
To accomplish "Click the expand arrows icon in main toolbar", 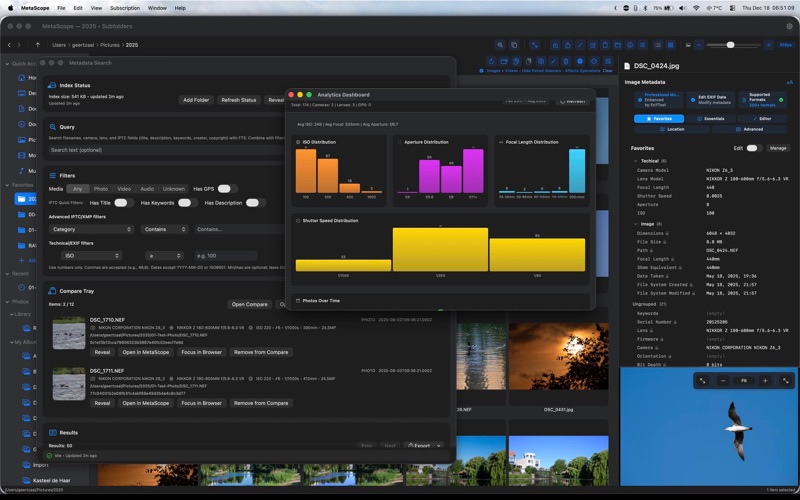I will tap(534, 45).
